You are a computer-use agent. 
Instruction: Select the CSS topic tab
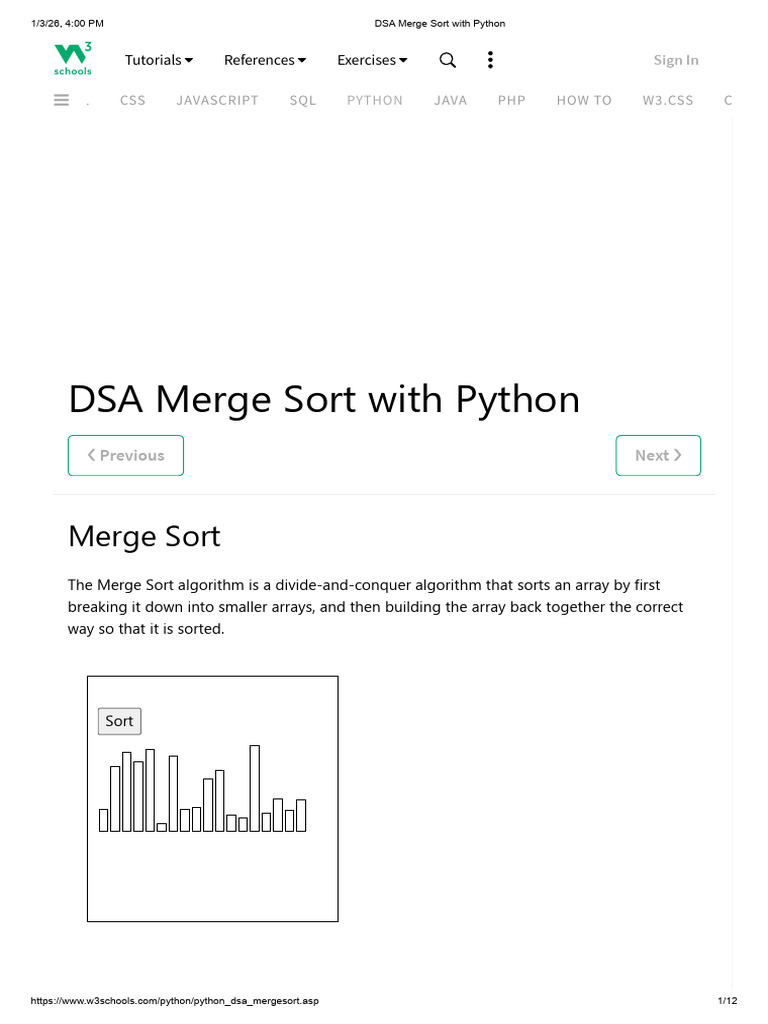pos(133,101)
